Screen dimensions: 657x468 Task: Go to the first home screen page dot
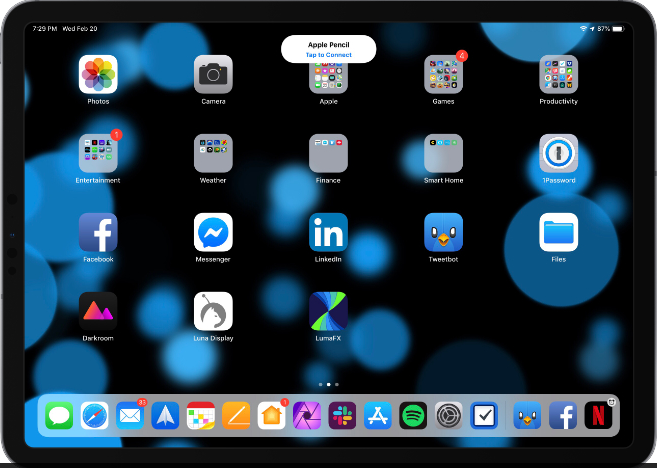coord(321,384)
